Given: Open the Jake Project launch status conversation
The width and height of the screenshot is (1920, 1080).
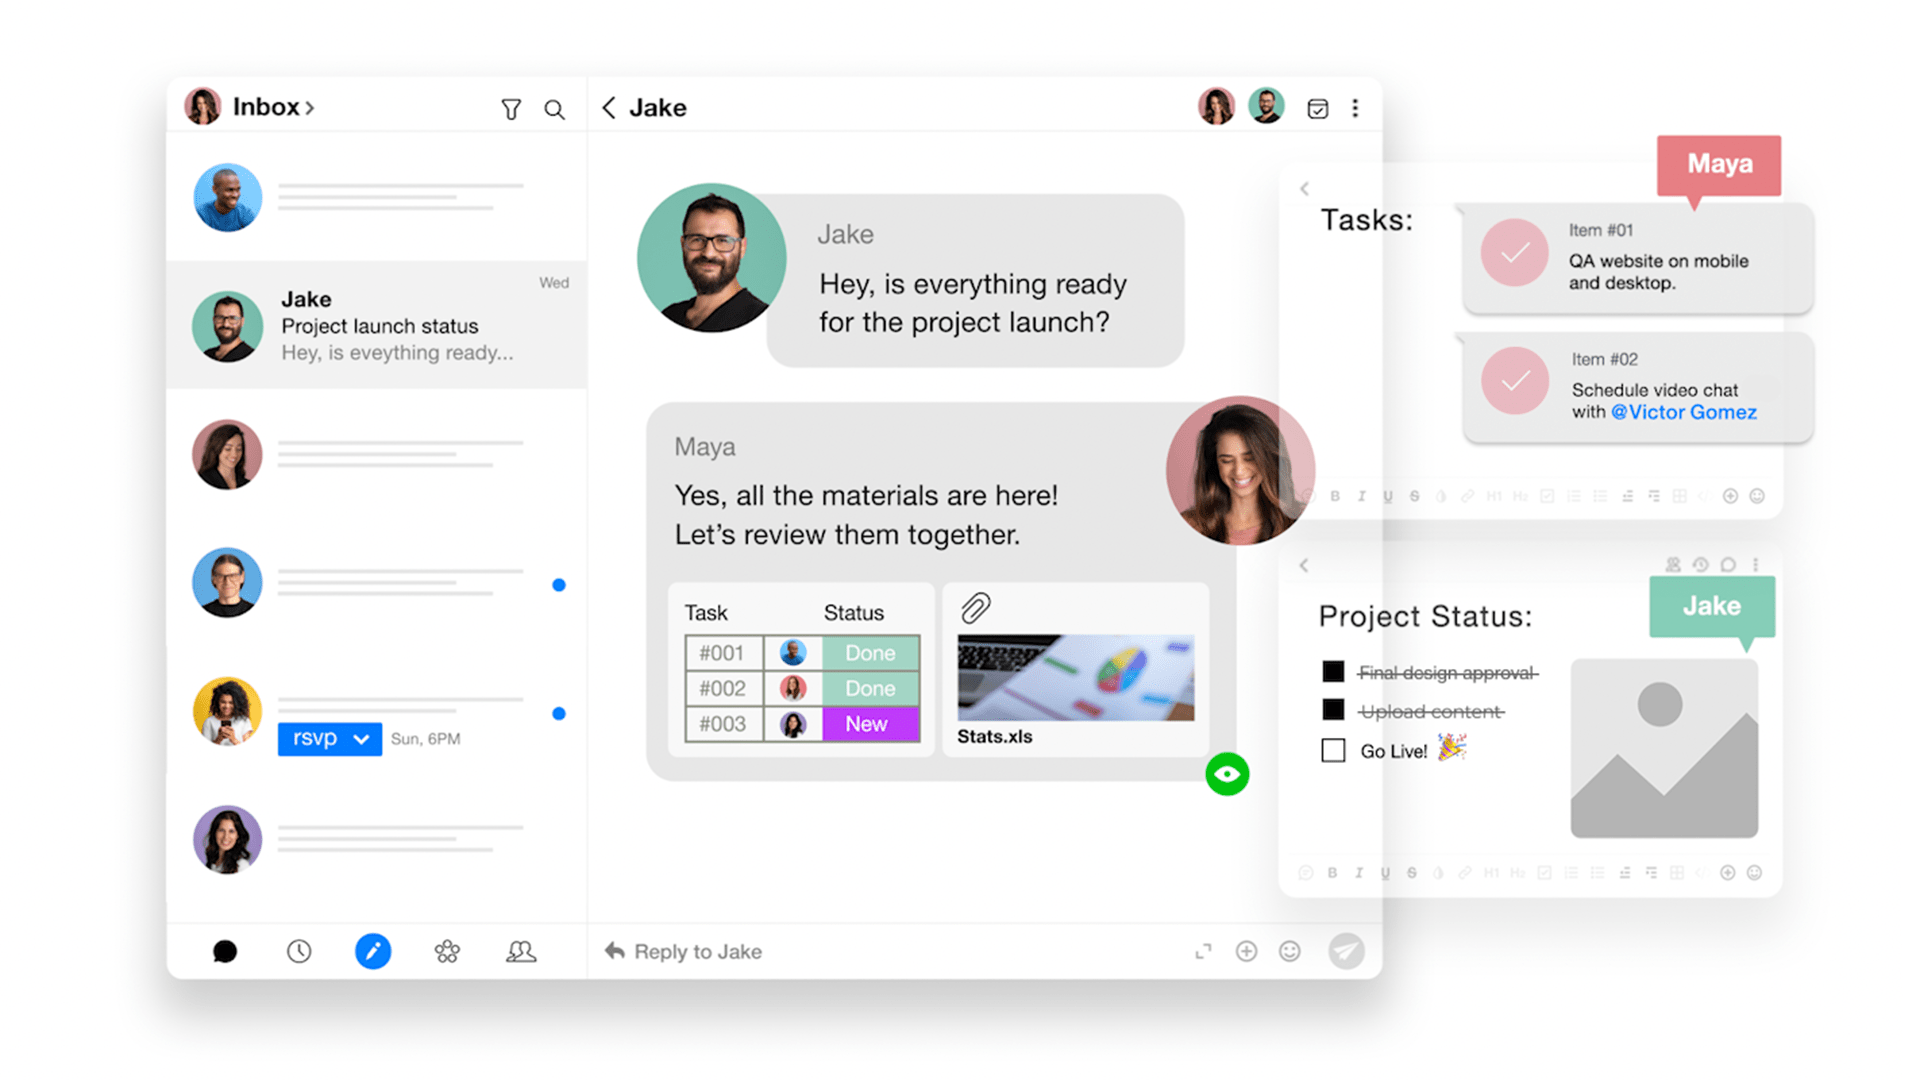Looking at the screenshot, I should [377, 325].
